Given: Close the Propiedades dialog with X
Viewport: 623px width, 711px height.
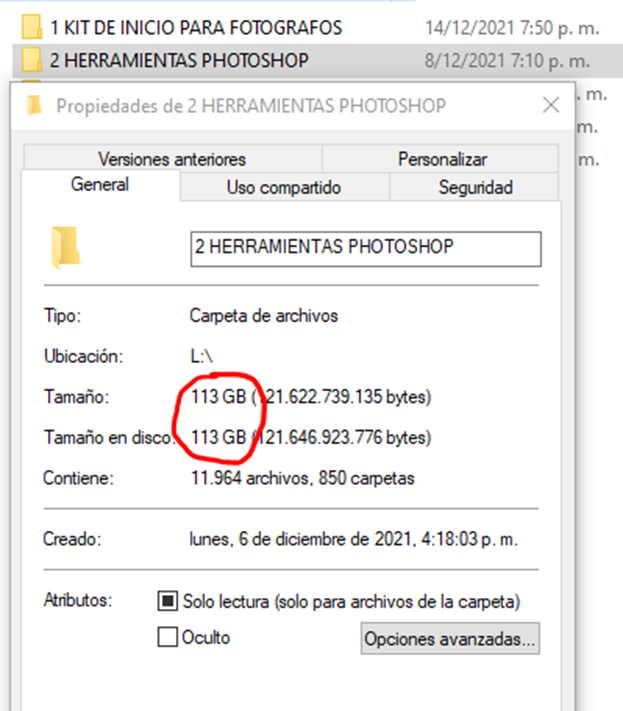Looking at the screenshot, I should (551, 105).
